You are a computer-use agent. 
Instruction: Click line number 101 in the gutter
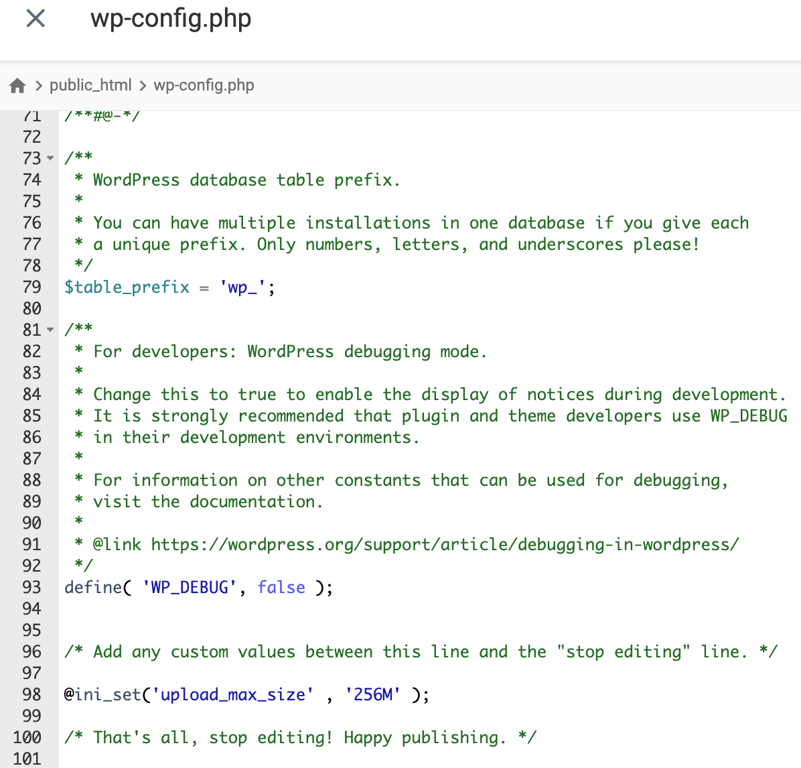click(27, 758)
